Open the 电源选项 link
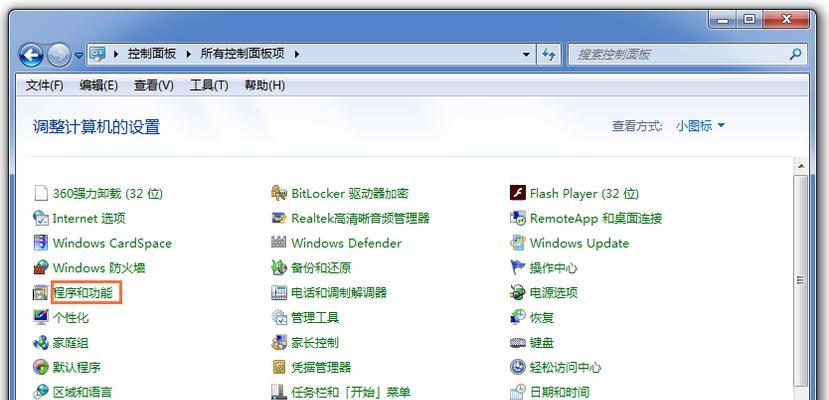The height and width of the screenshot is (400, 829). [554, 293]
